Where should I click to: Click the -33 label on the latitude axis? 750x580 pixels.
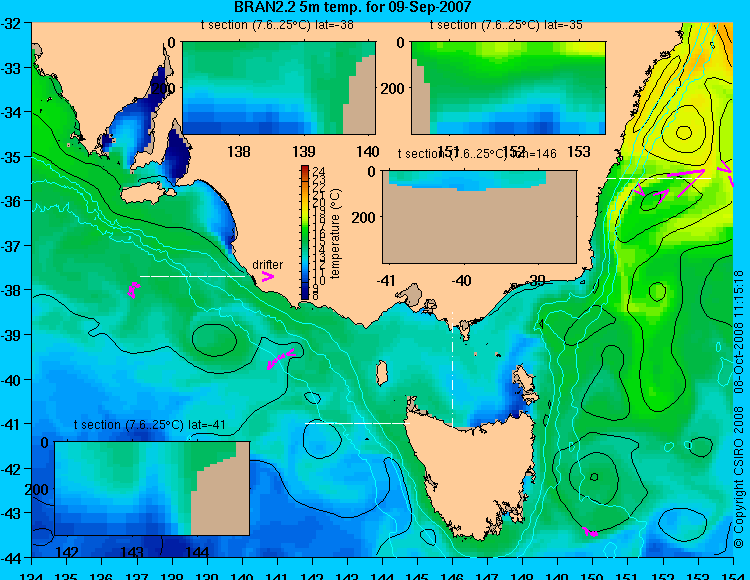11,68
